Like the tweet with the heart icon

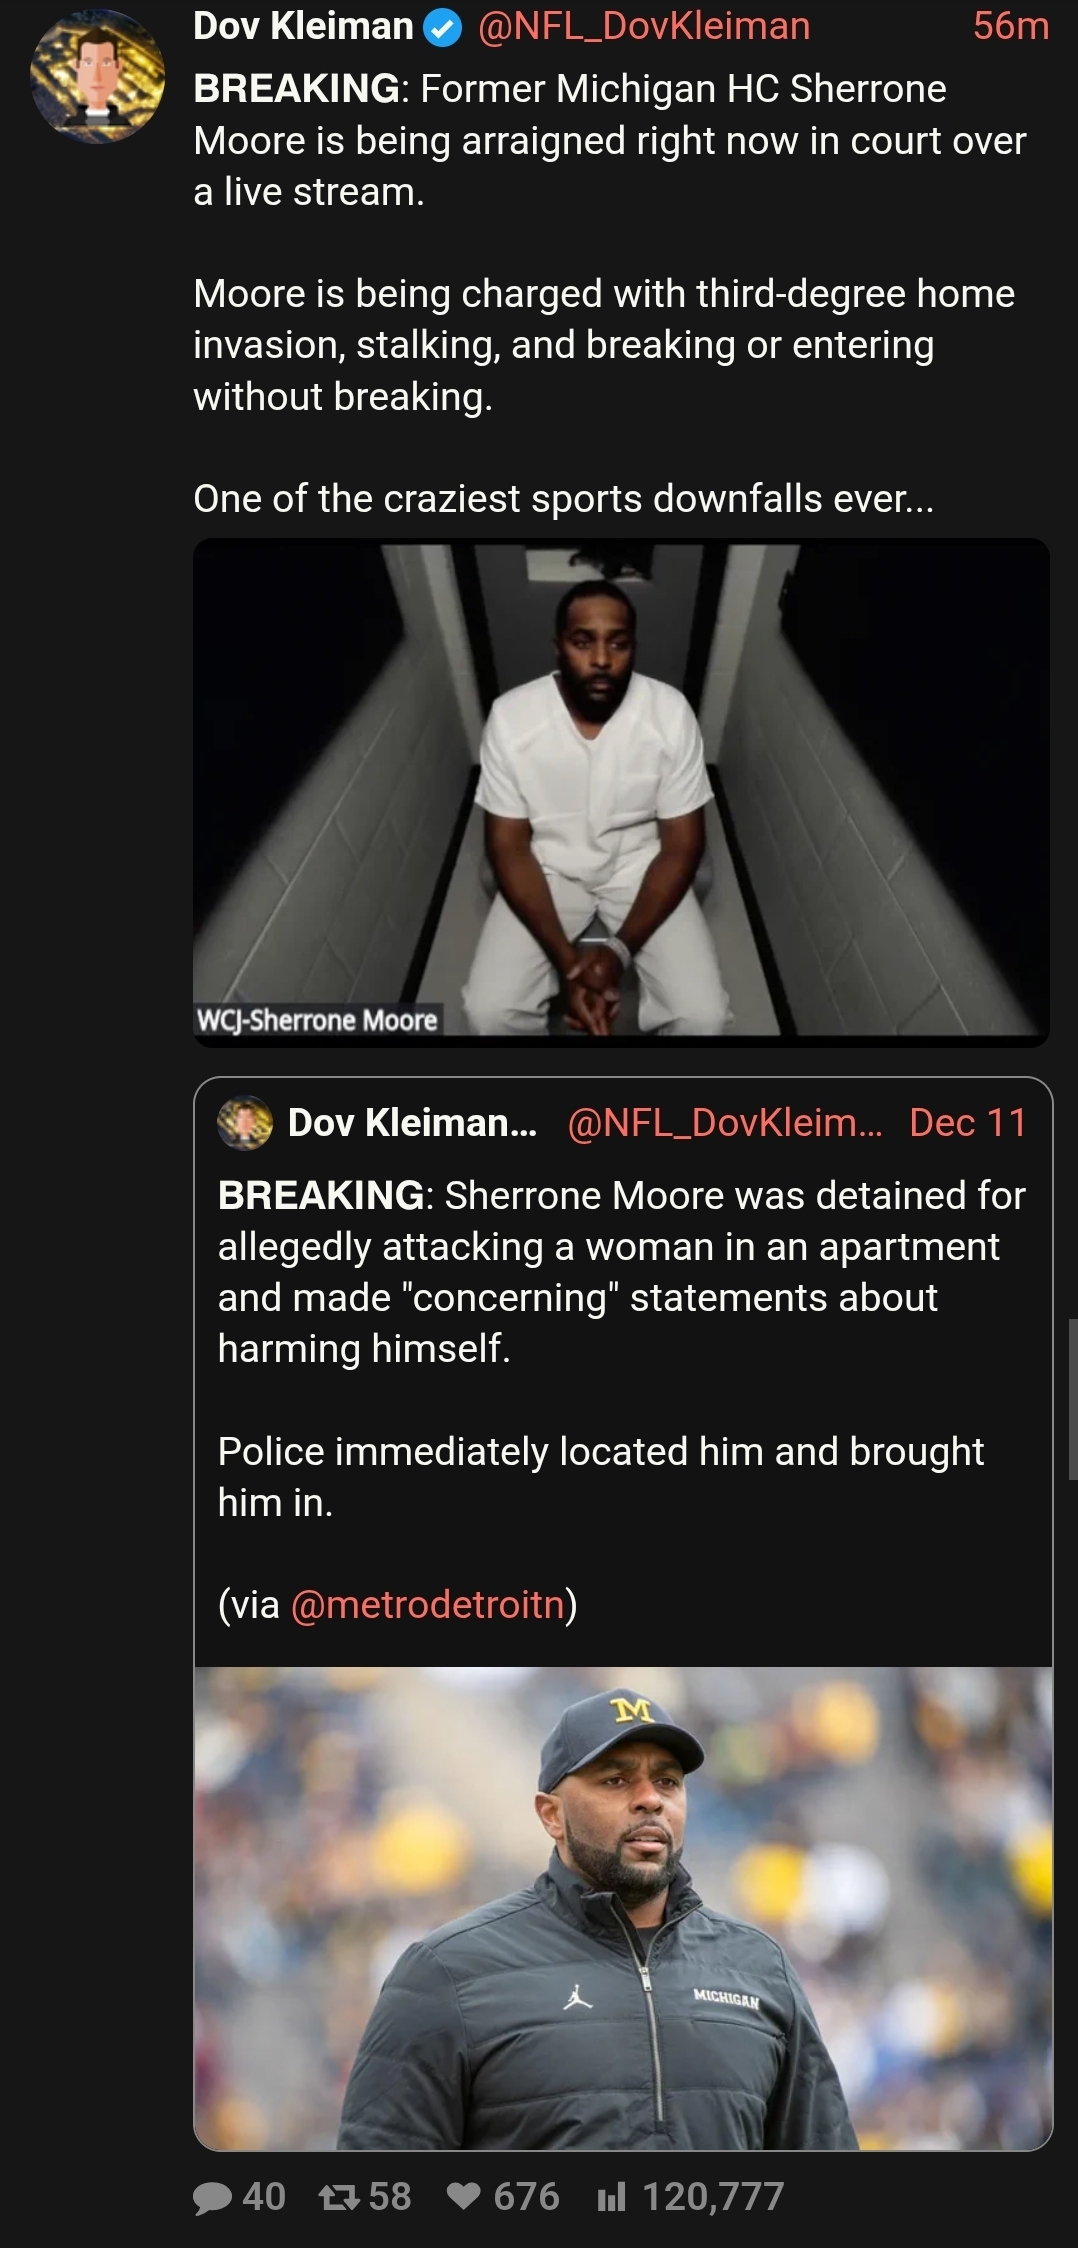point(464,2198)
